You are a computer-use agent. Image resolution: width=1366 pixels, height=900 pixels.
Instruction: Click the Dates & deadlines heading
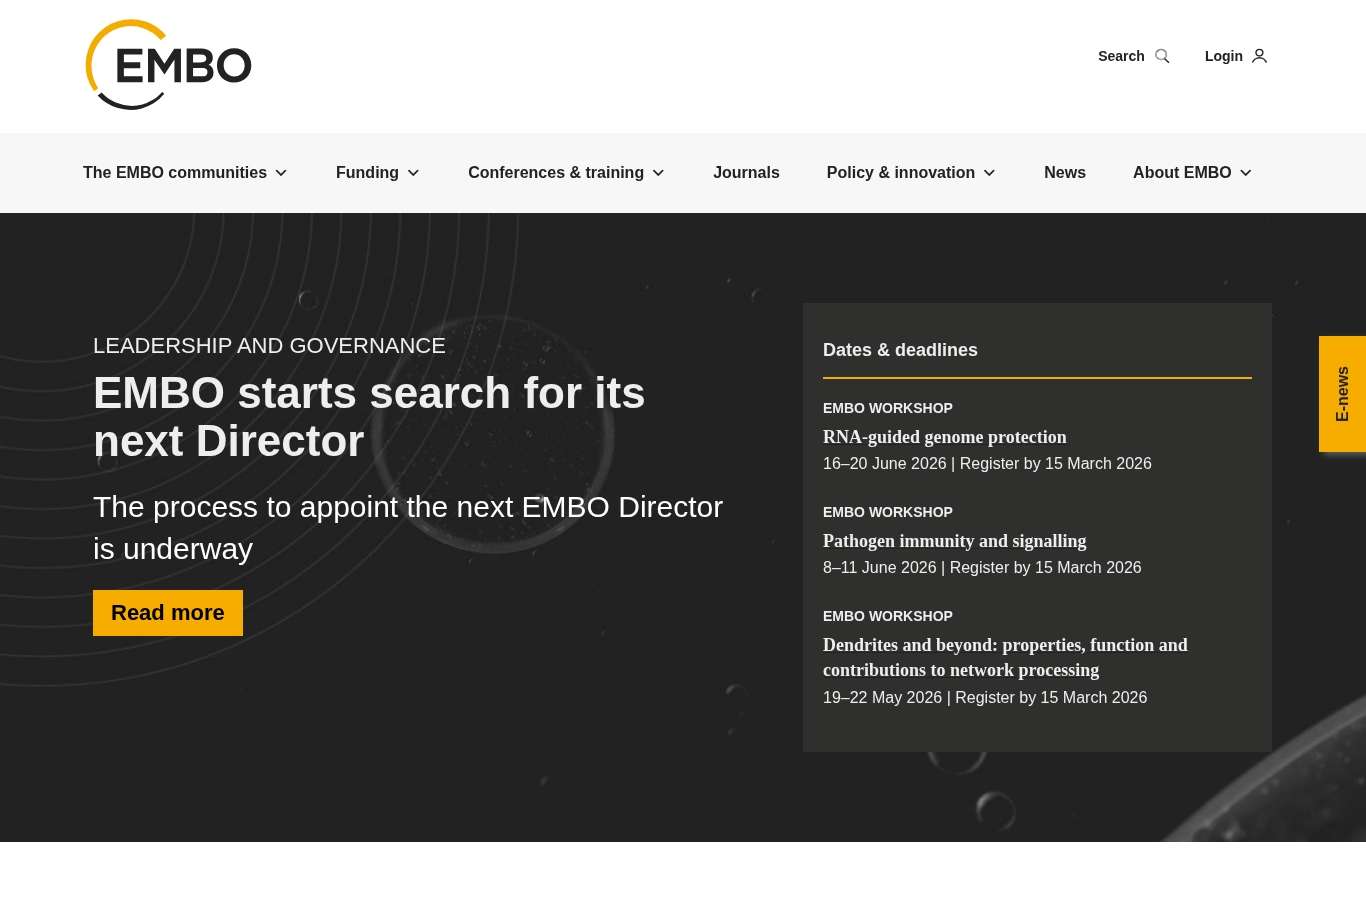point(900,350)
